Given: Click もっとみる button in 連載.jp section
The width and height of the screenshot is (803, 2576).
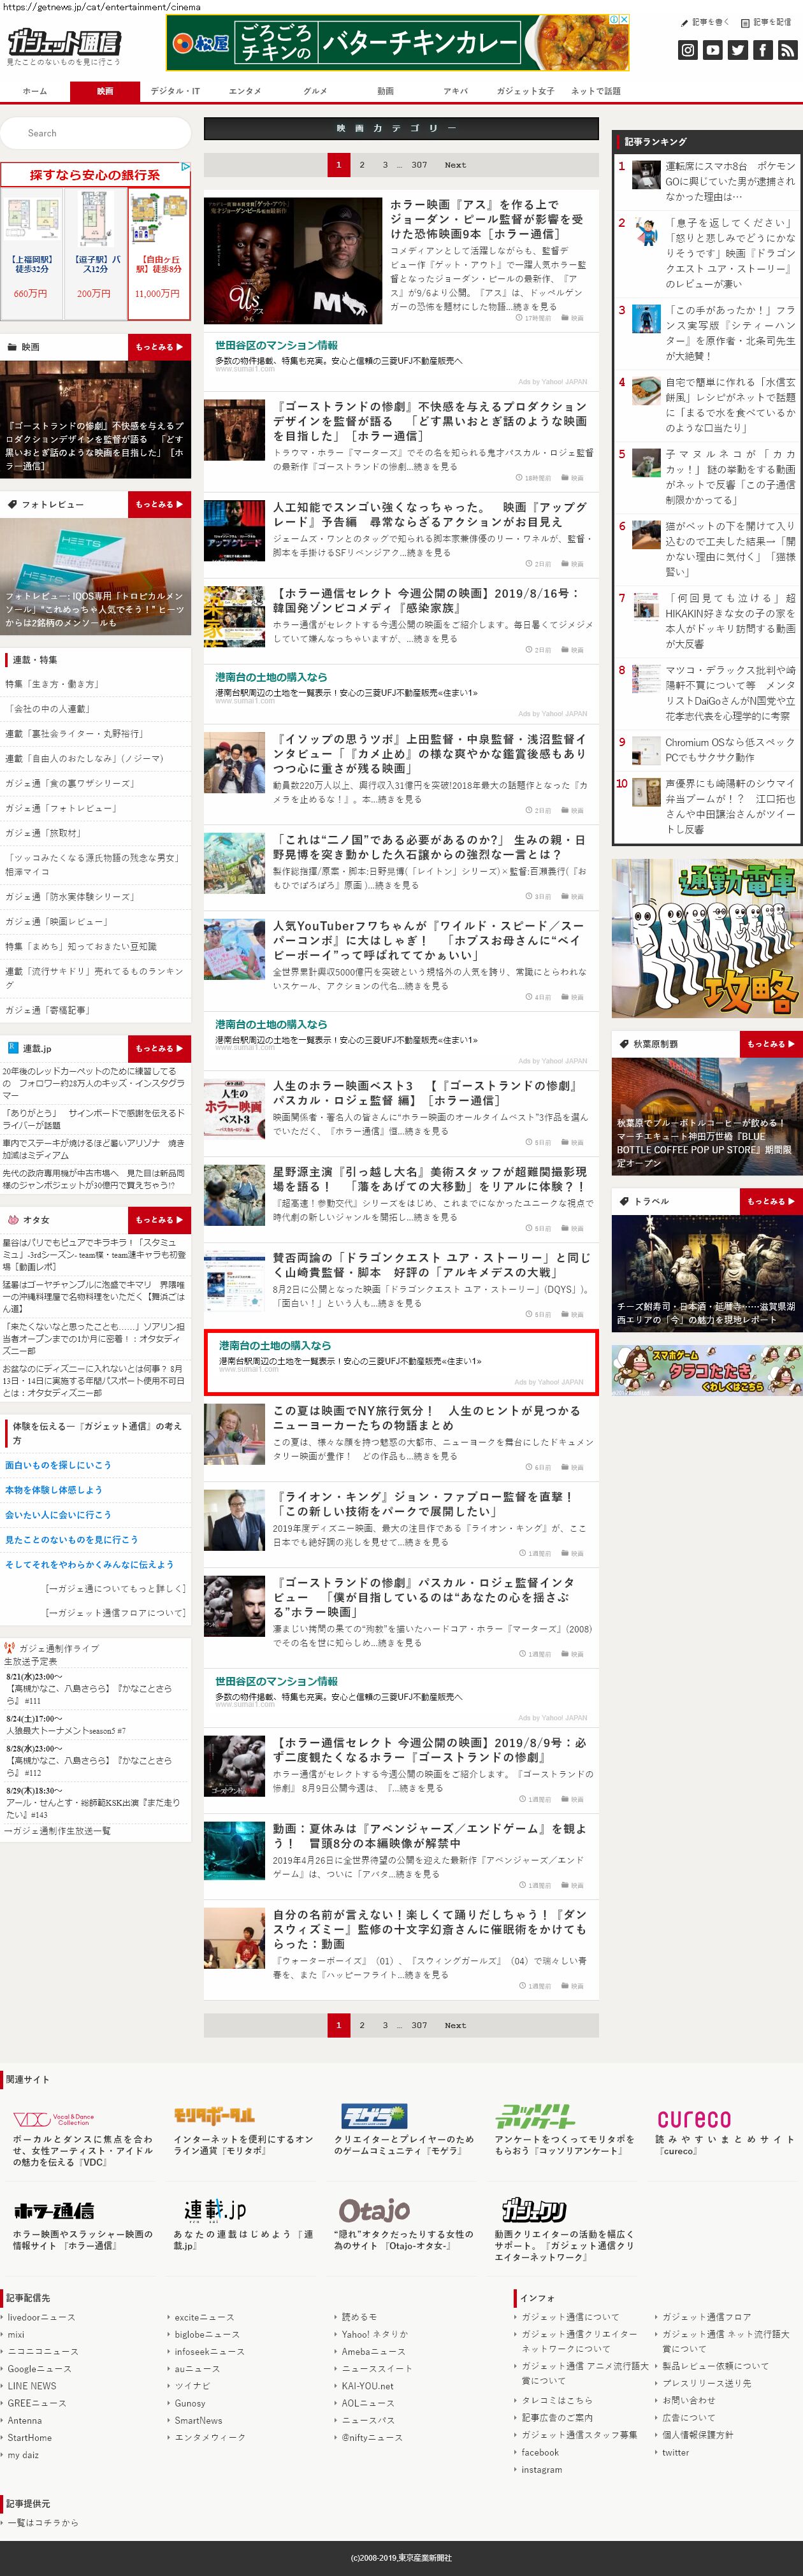Looking at the screenshot, I should 159,1048.
